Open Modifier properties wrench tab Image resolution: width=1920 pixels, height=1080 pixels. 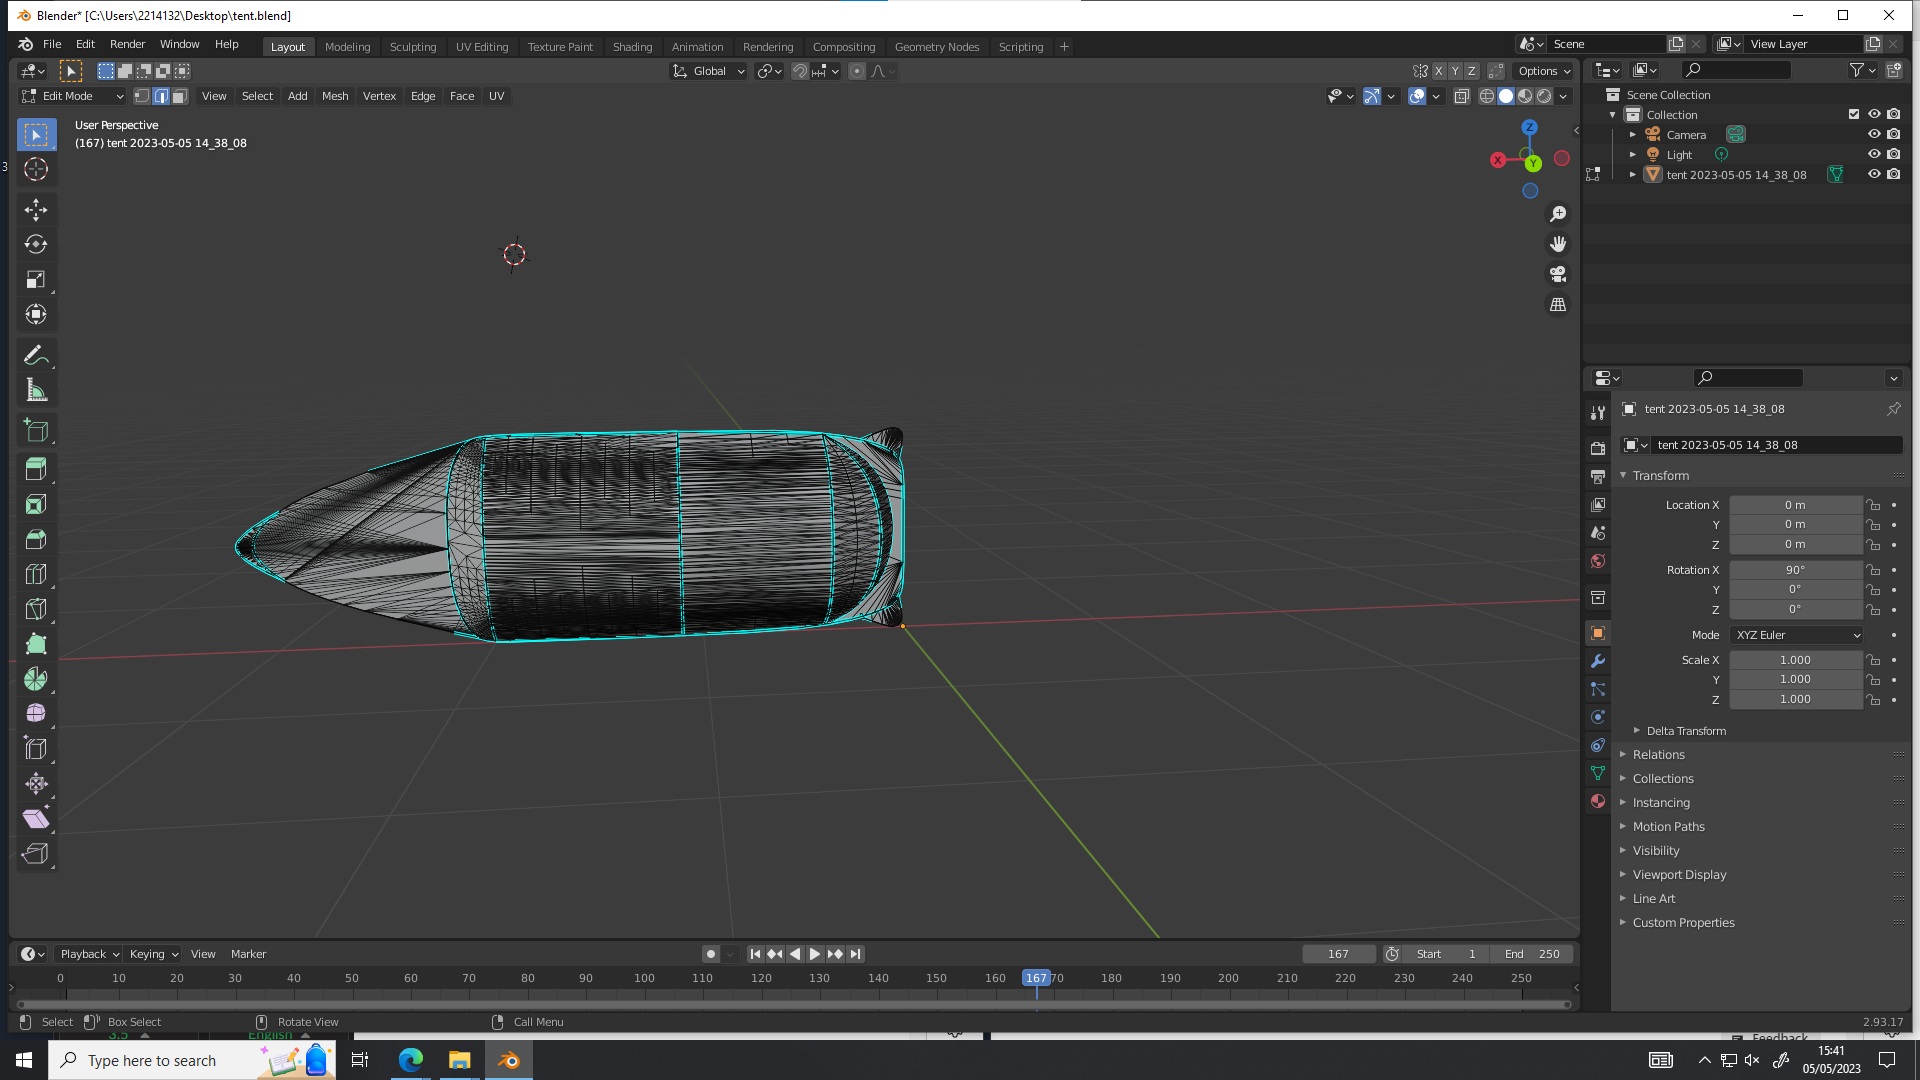(1598, 661)
